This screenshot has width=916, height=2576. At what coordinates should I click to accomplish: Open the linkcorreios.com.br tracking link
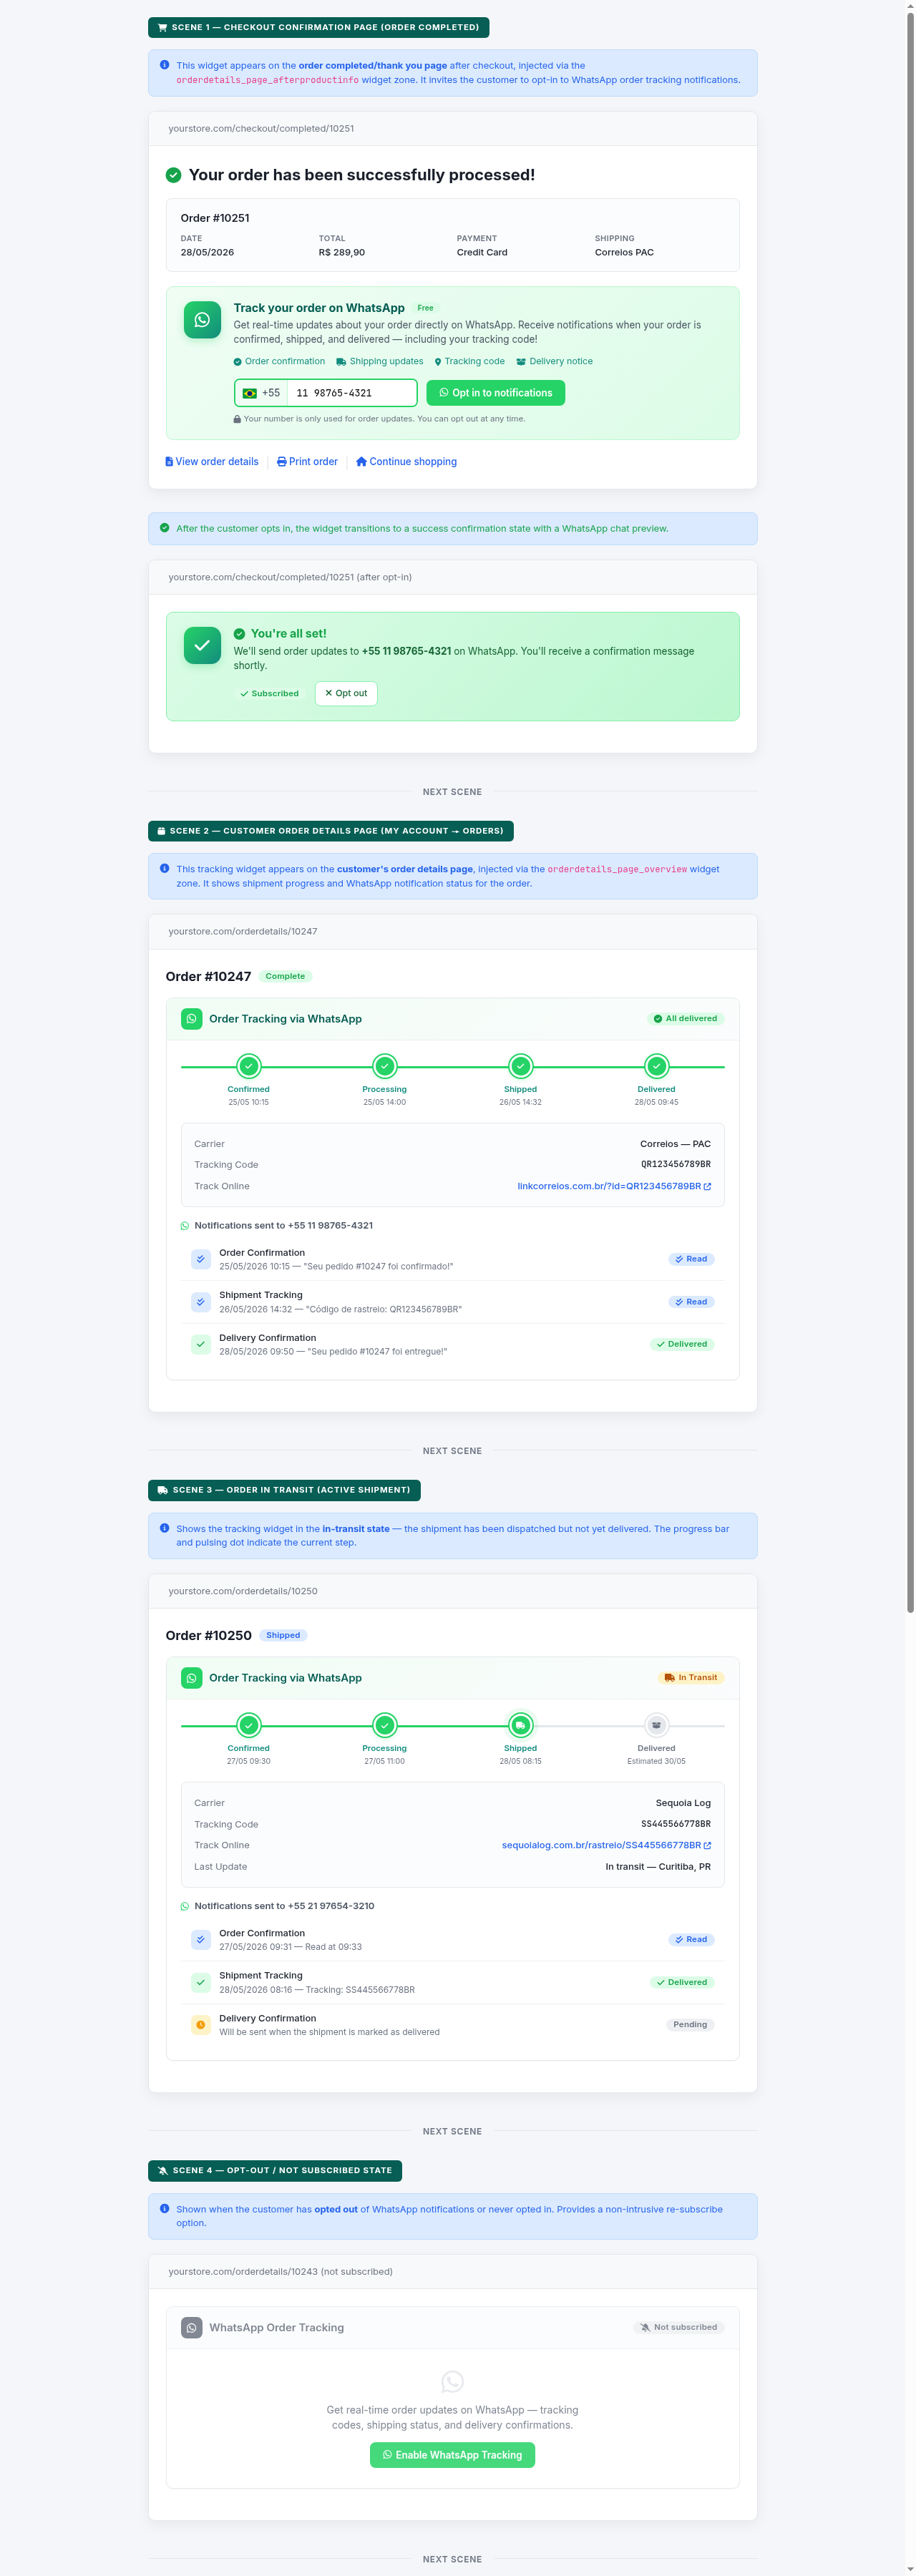coord(614,1186)
